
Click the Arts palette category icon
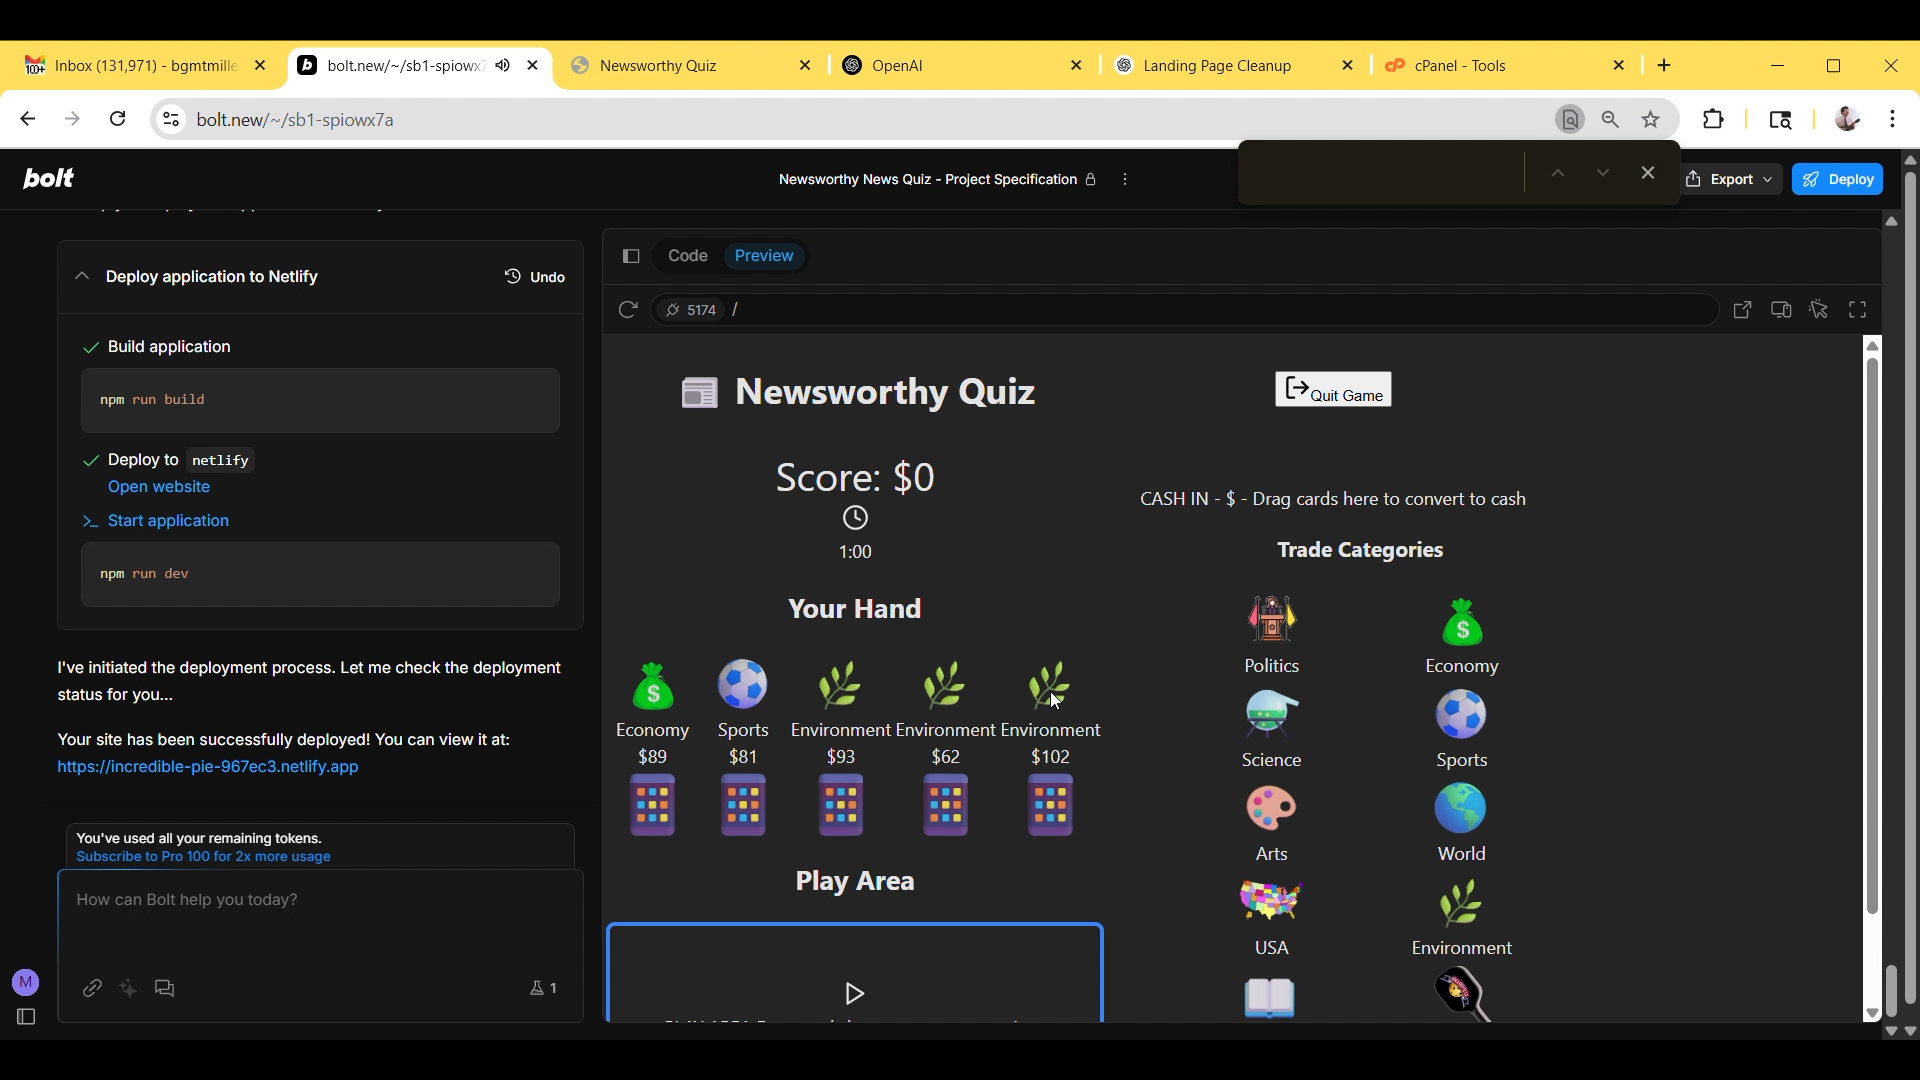pos(1271,808)
